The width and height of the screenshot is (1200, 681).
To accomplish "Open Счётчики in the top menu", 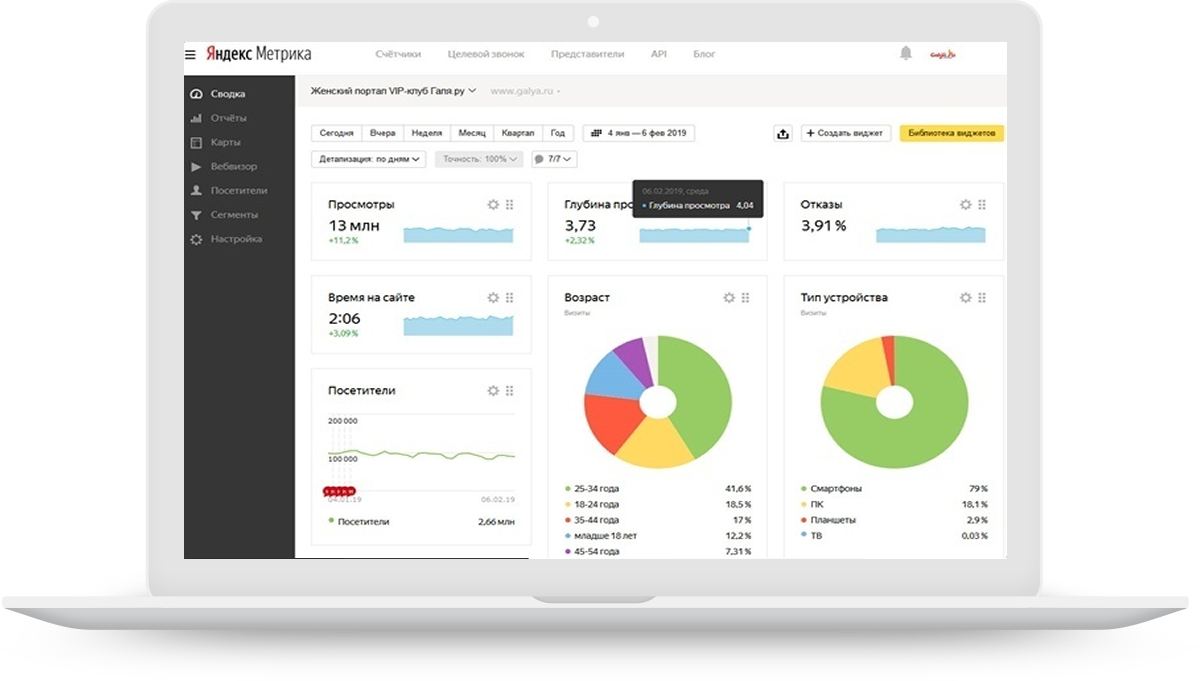I will (398, 54).
